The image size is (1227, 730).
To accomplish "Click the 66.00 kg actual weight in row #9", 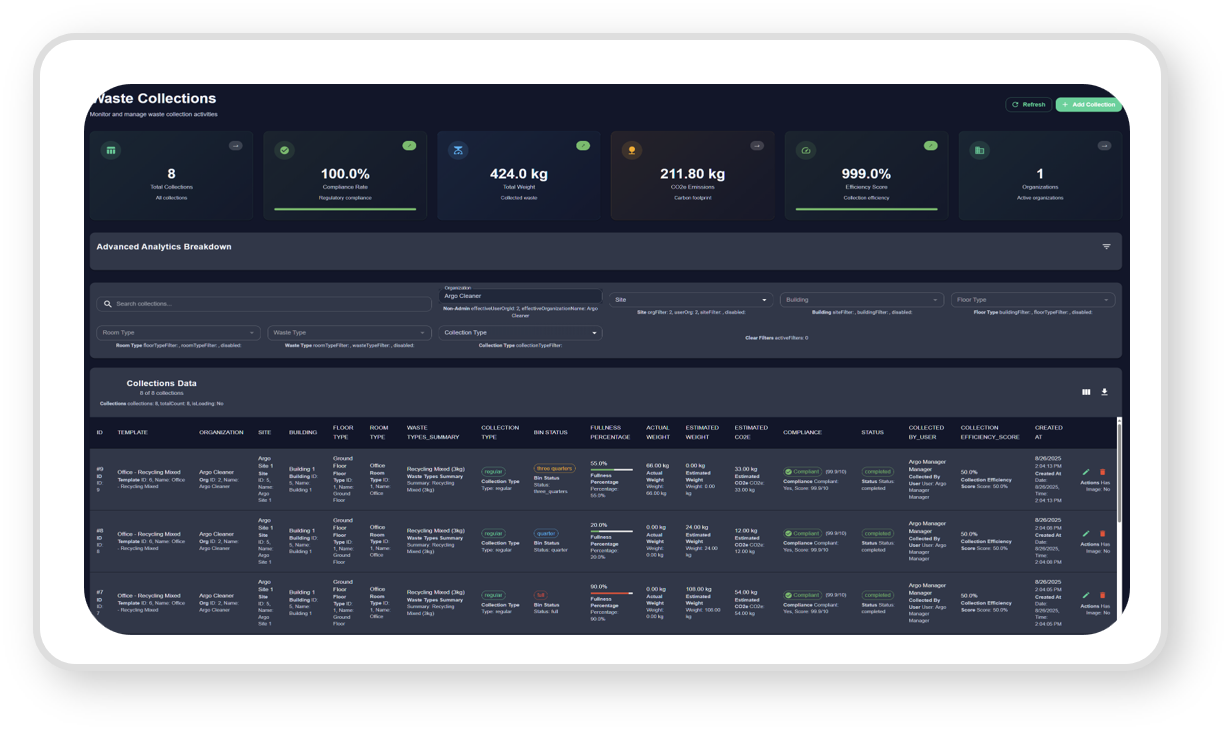I will [x=657, y=465].
